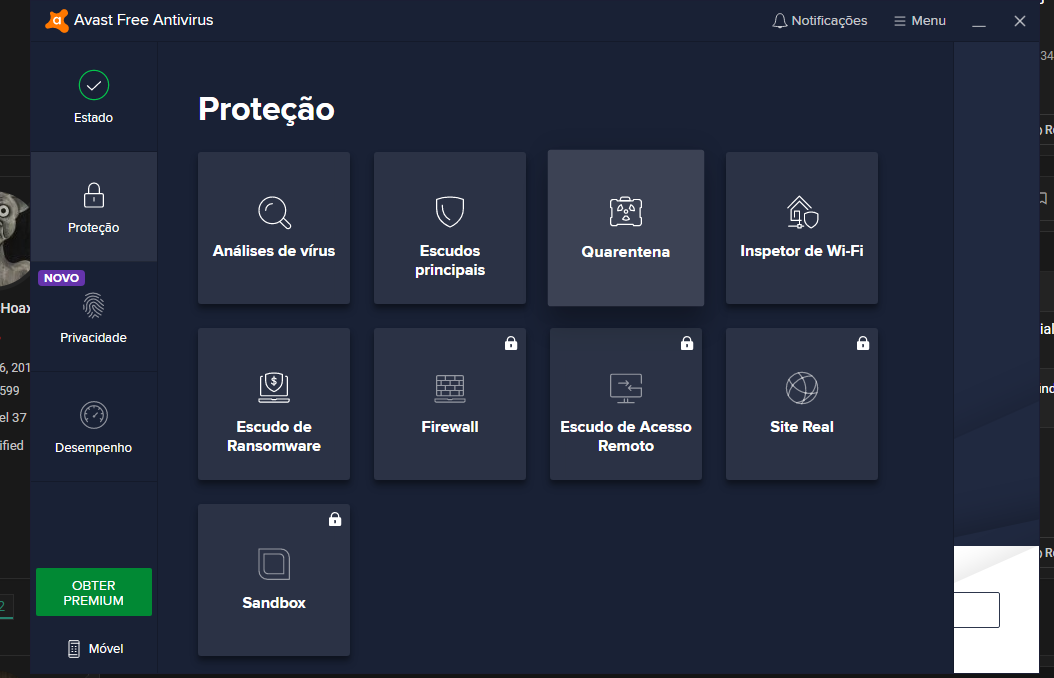
Task: Open Inspetor de Wi-Fi house icon
Action: 802,212
